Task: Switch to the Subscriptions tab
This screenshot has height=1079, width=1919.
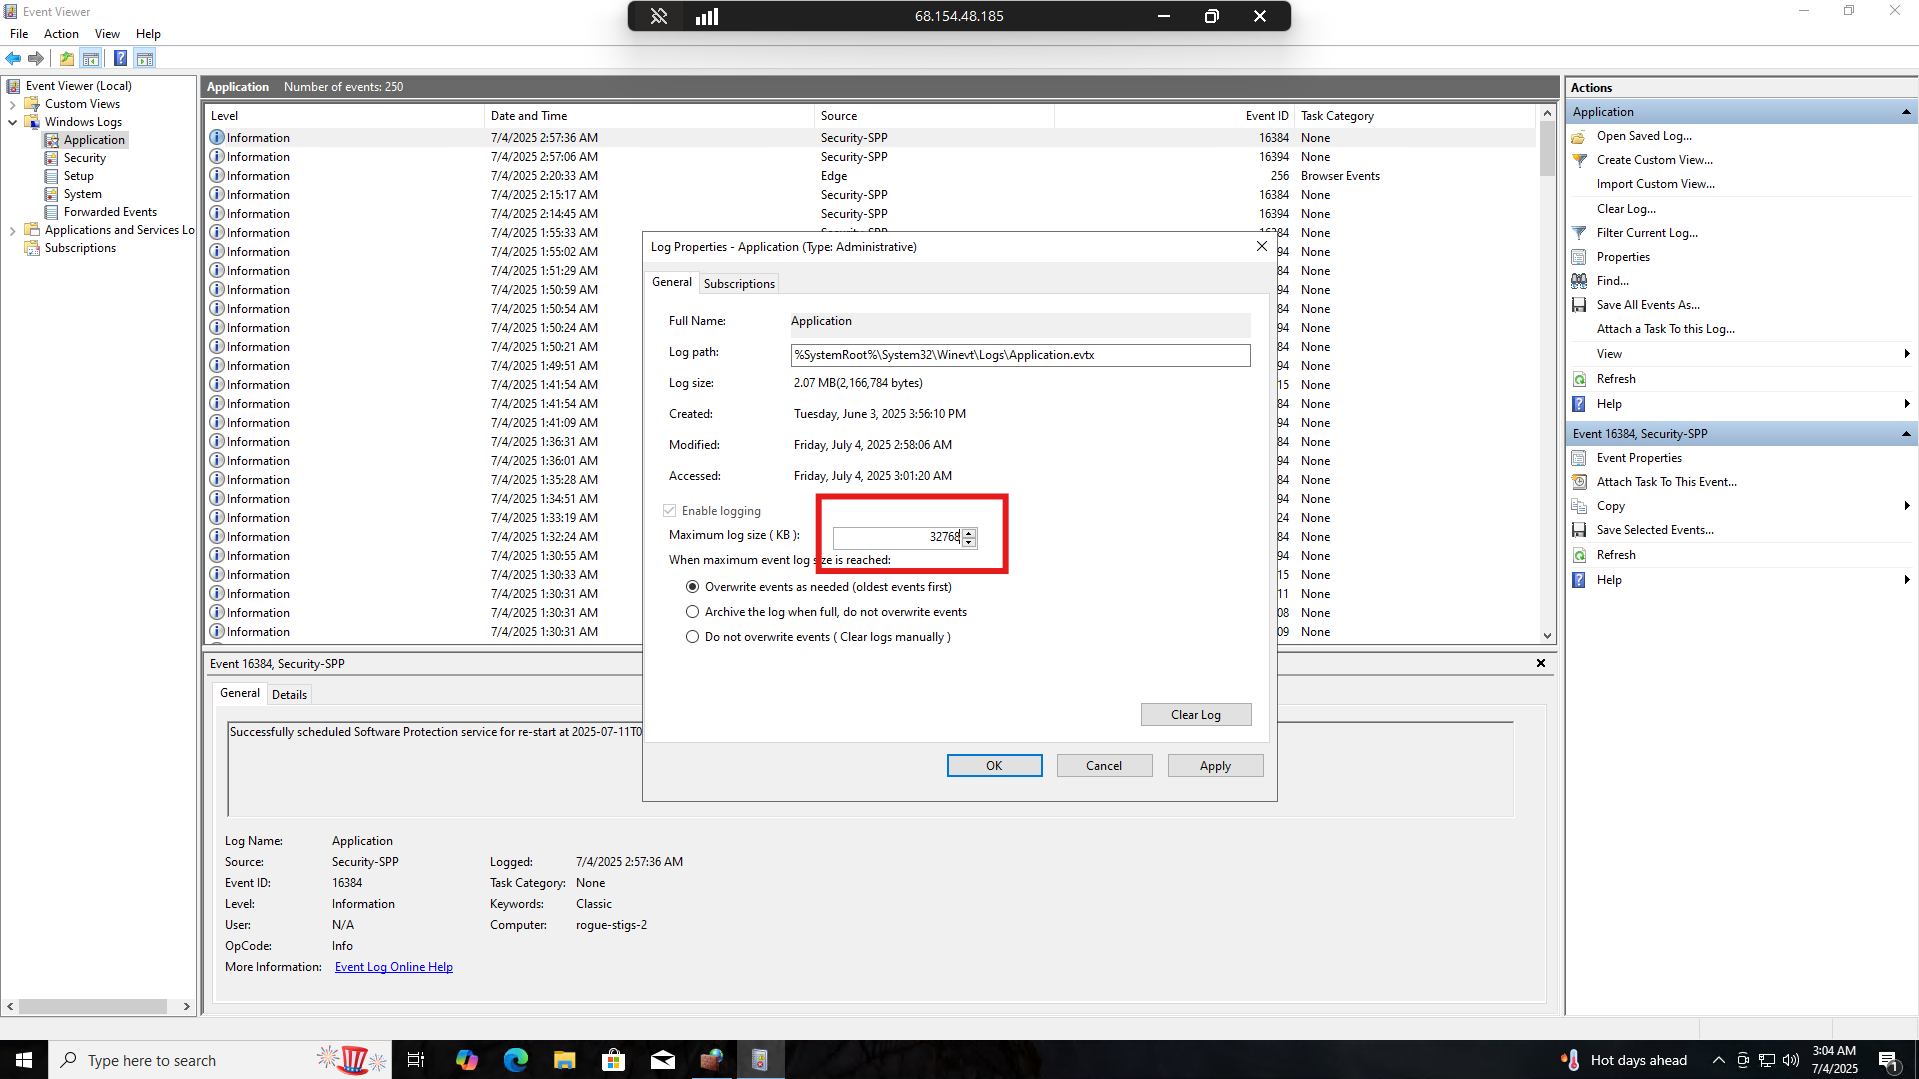Action: 739,284
